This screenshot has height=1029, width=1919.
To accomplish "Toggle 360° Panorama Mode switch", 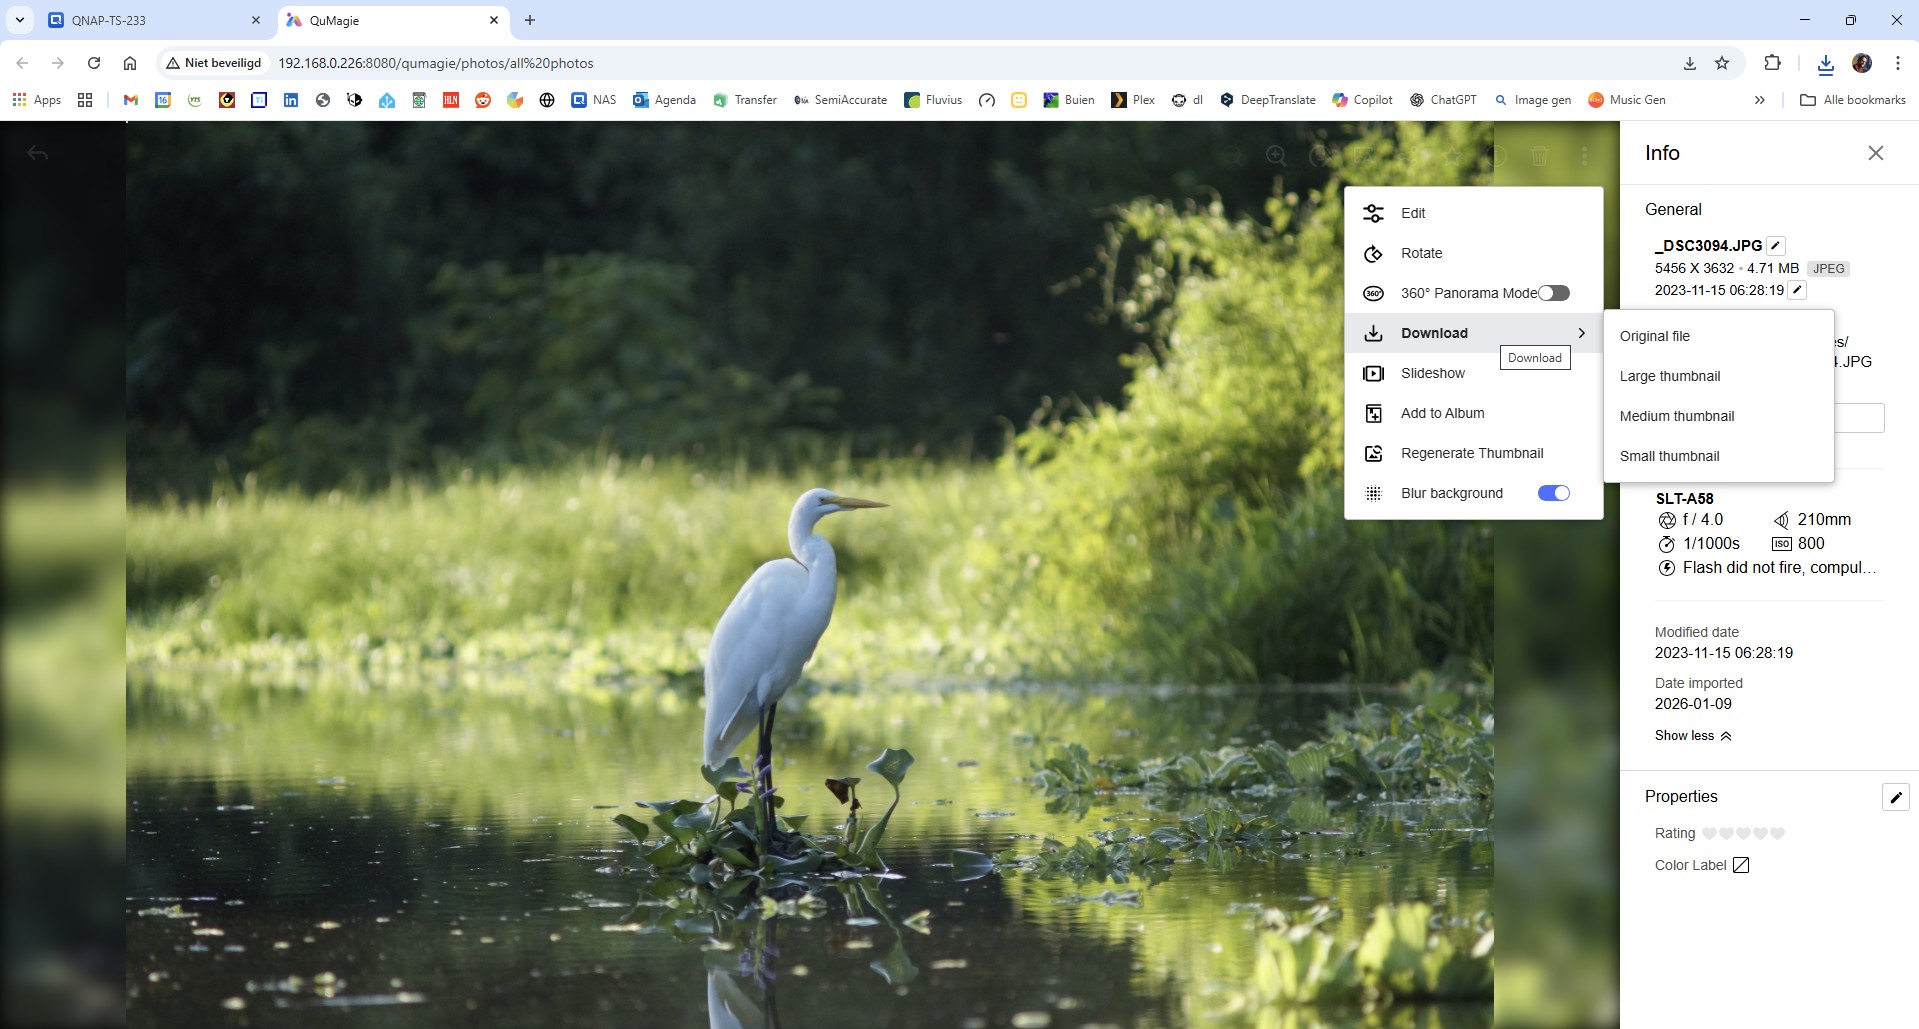I will pos(1554,293).
